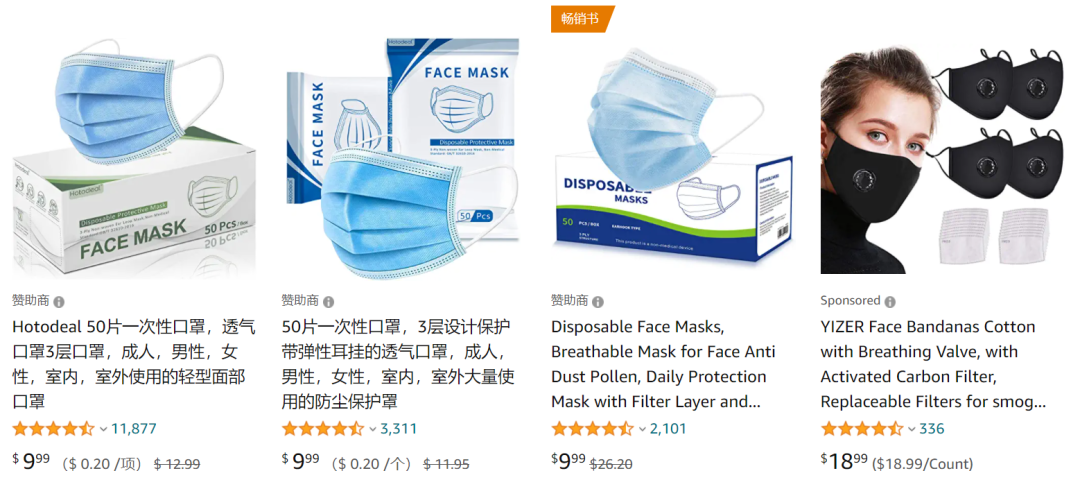Screen dimensions: 1080x480
Task: Click star rating of YIZER bandanas listing
Action: [x=862, y=429]
